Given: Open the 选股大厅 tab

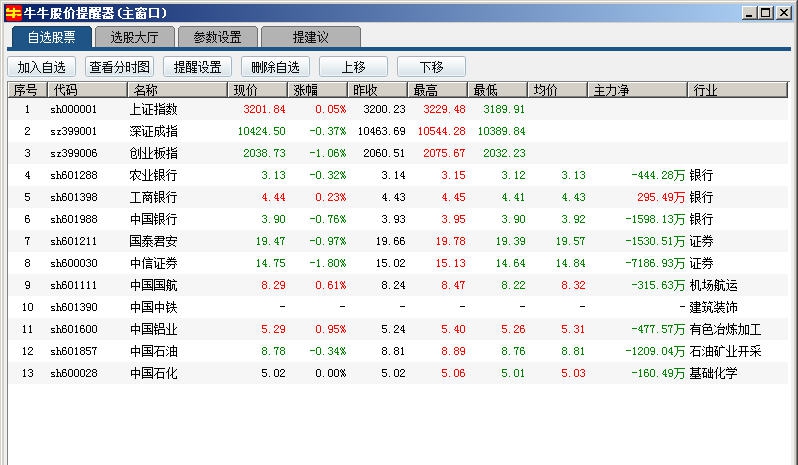Looking at the screenshot, I should 134,37.
